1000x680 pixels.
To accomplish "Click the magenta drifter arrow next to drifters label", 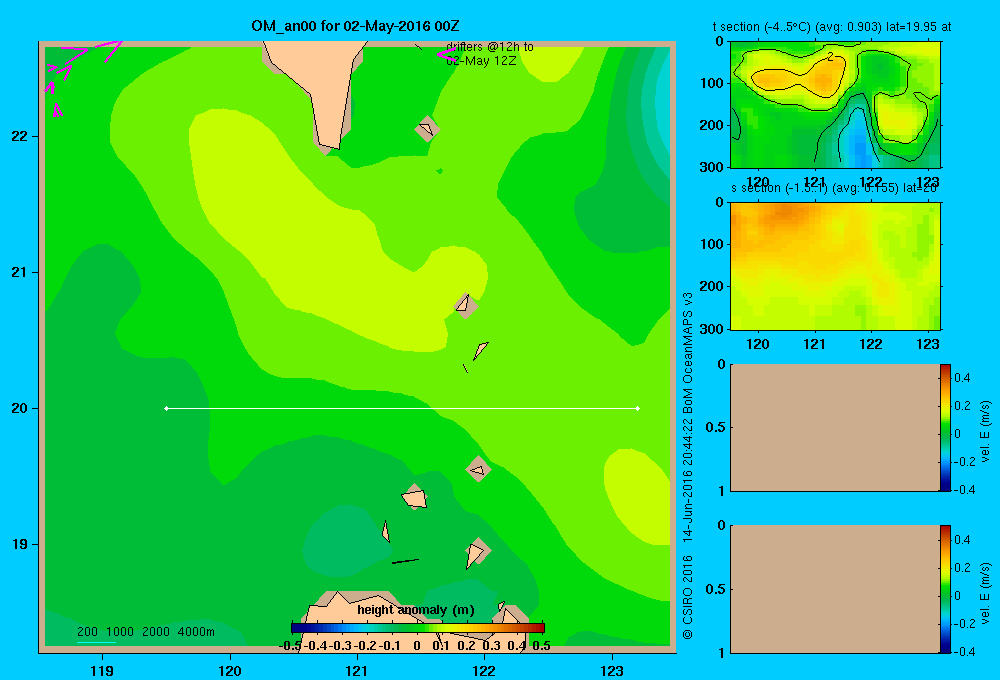I will [x=446, y=55].
